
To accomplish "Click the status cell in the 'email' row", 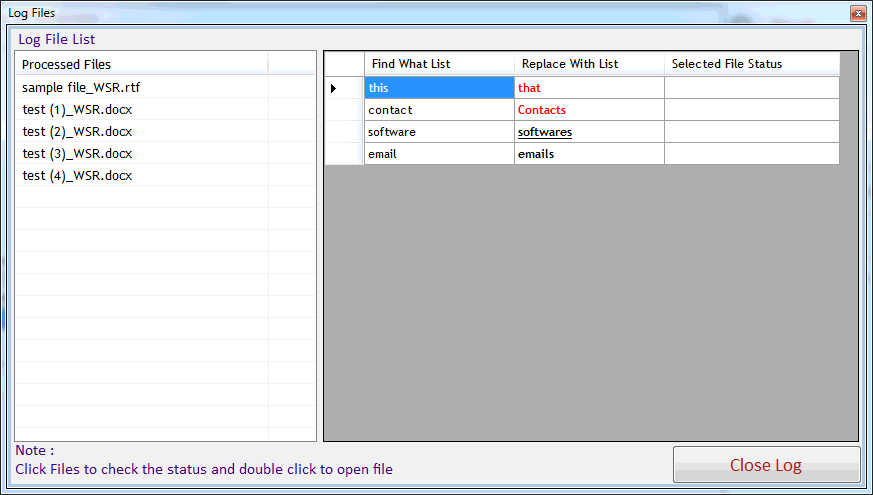I will pyautogui.click(x=752, y=154).
